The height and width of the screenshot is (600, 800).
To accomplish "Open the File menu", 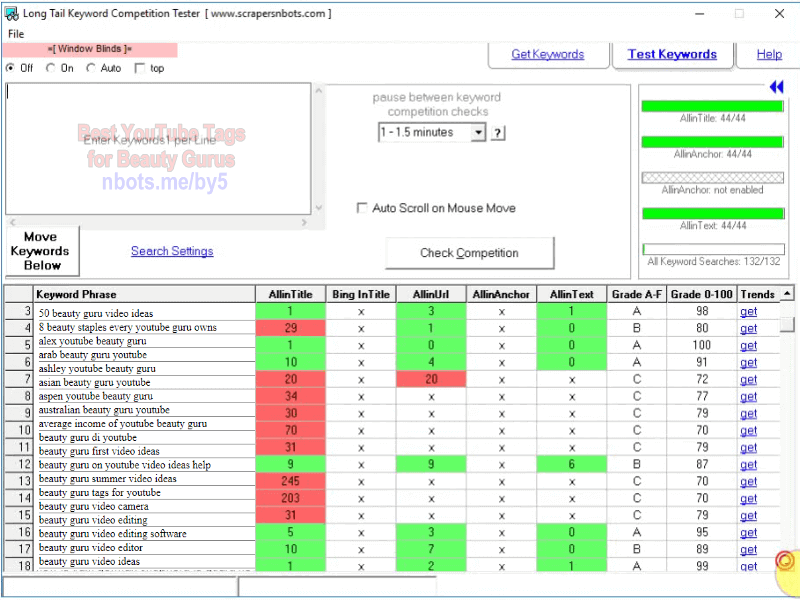I will [x=15, y=33].
